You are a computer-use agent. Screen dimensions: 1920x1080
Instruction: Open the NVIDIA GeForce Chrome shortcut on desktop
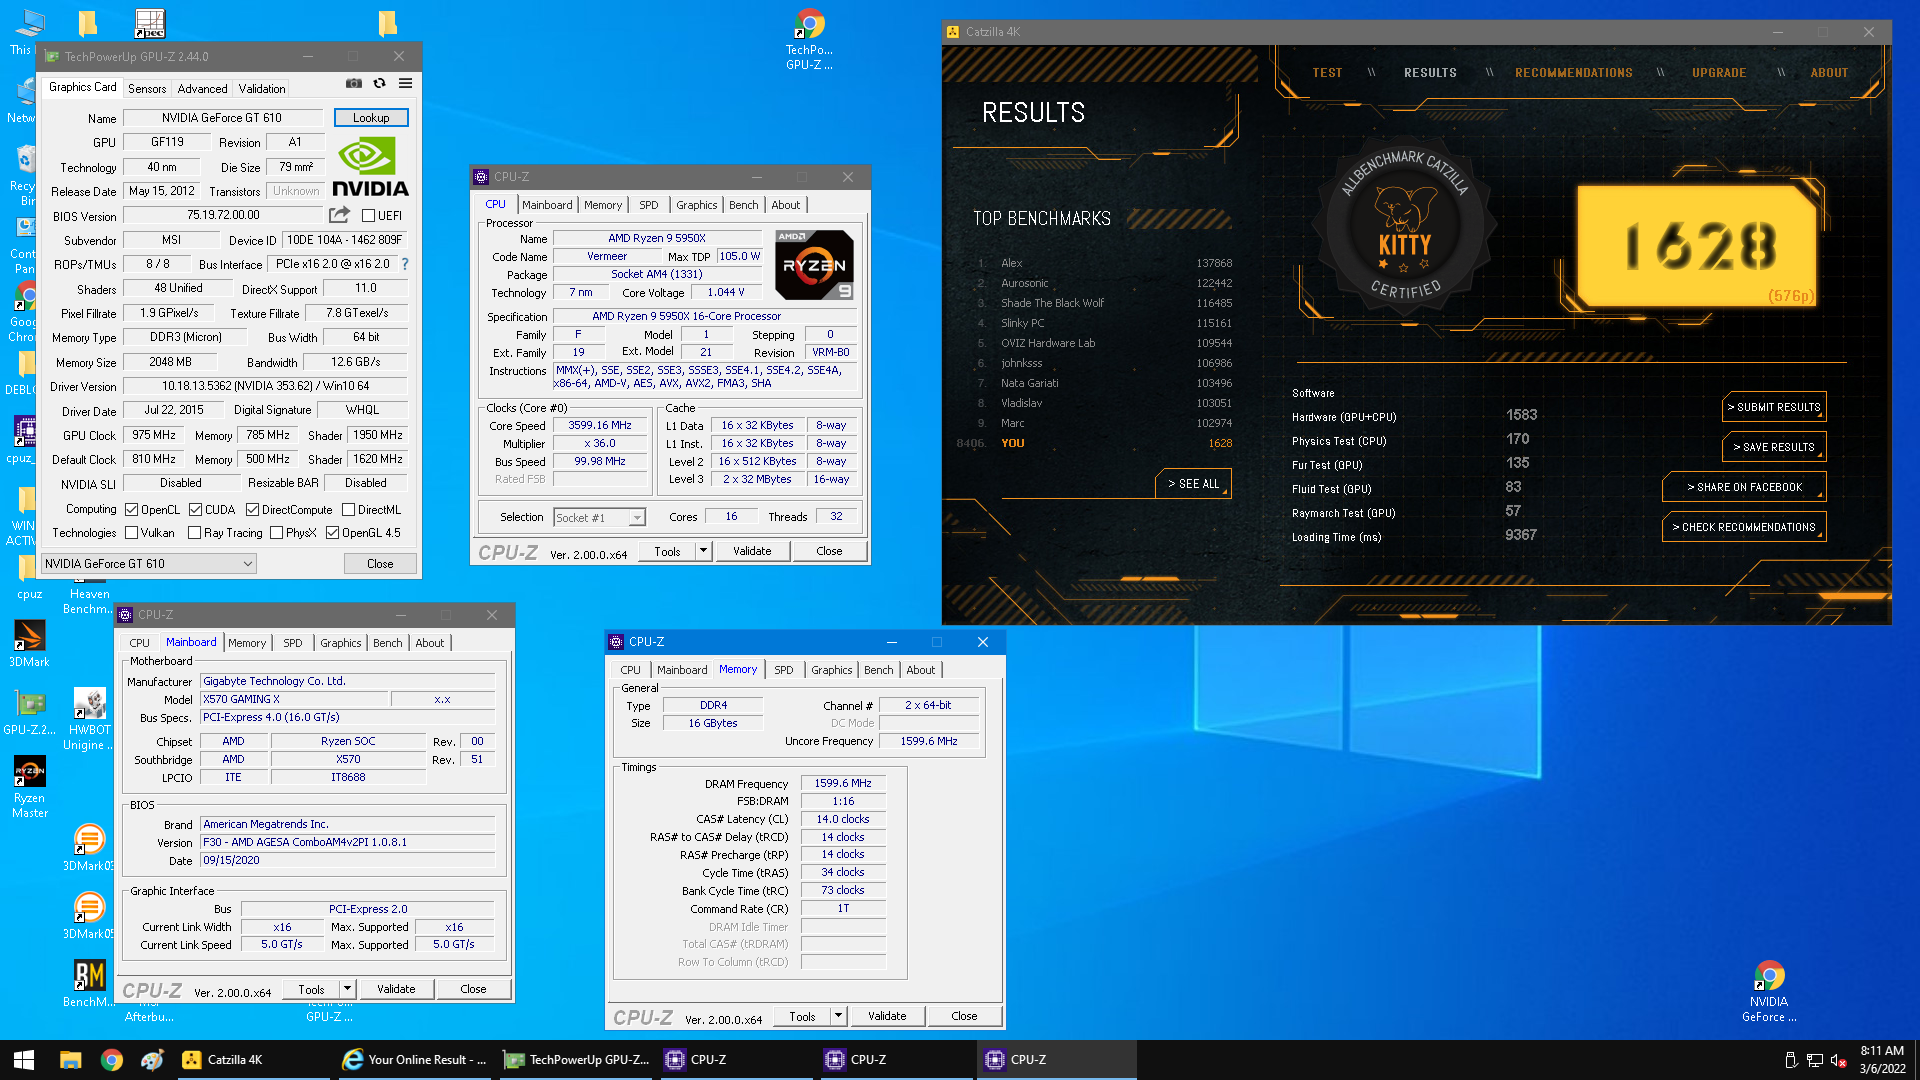point(1769,992)
